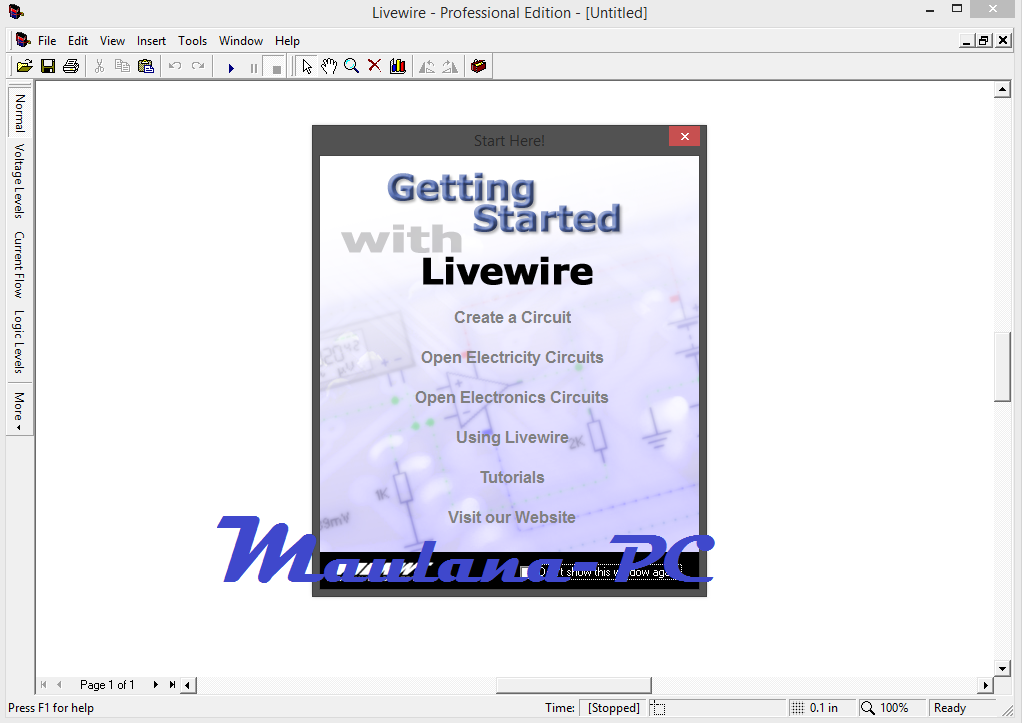
Task: Select the Pan hand tool
Action: coord(329,66)
